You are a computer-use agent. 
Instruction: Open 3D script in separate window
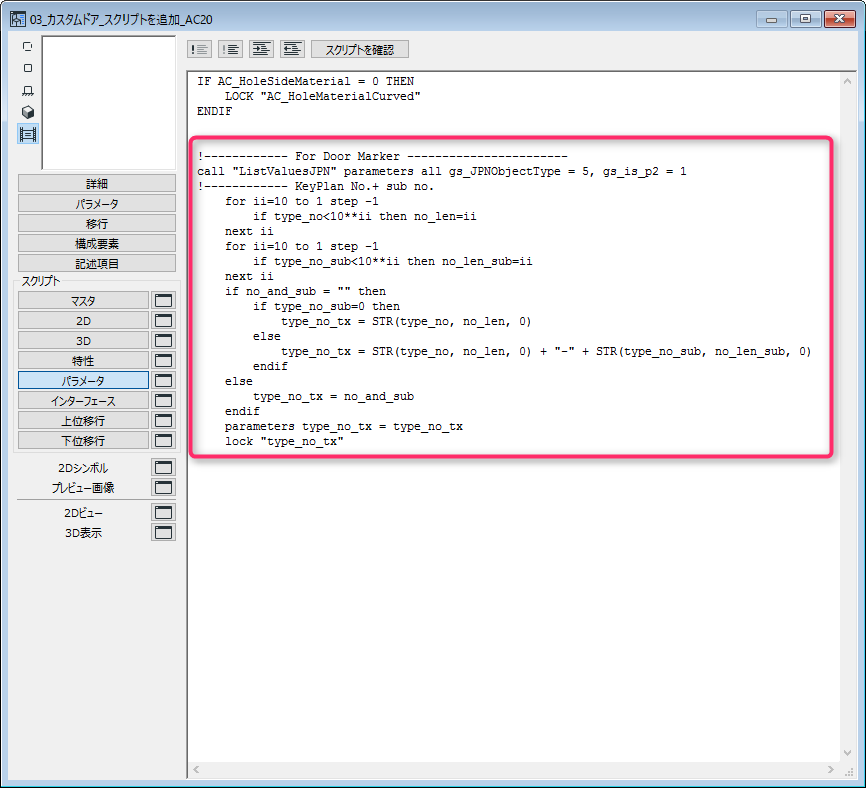coord(163,340)
